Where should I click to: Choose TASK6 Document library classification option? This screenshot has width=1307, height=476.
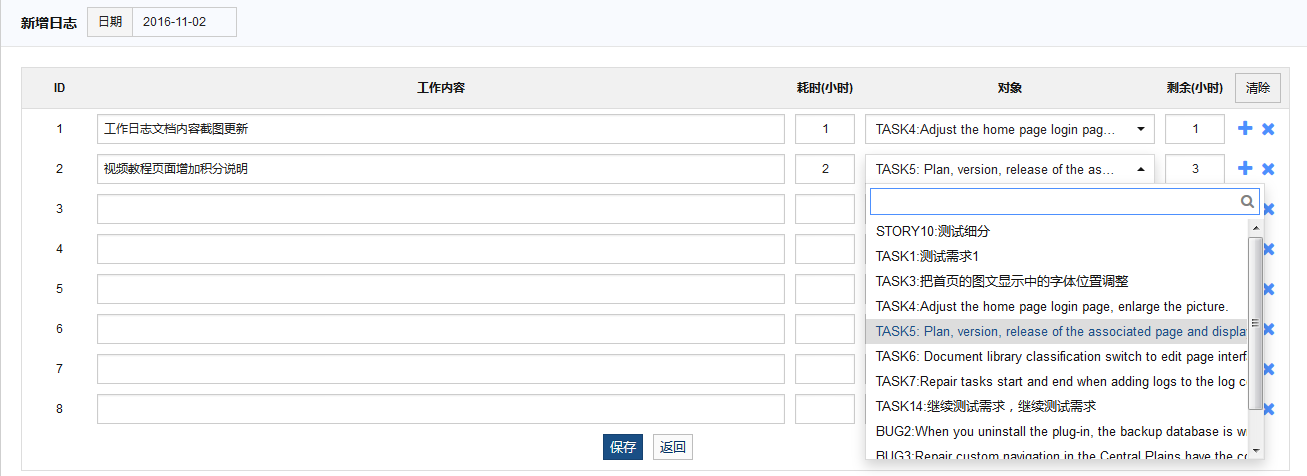click(x=1057, y=356)
